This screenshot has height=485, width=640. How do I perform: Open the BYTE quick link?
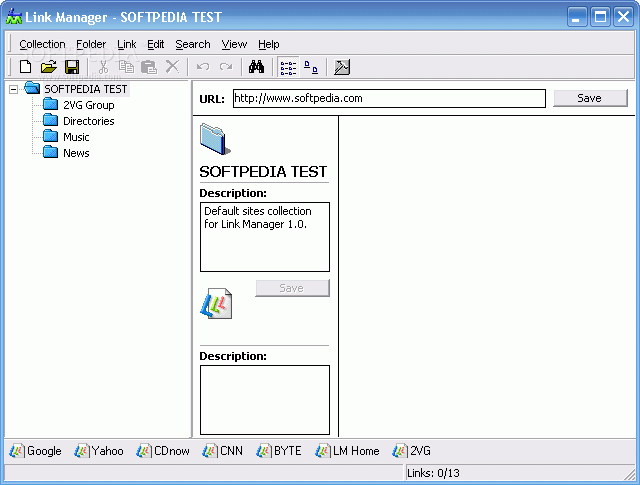point(279,451)
